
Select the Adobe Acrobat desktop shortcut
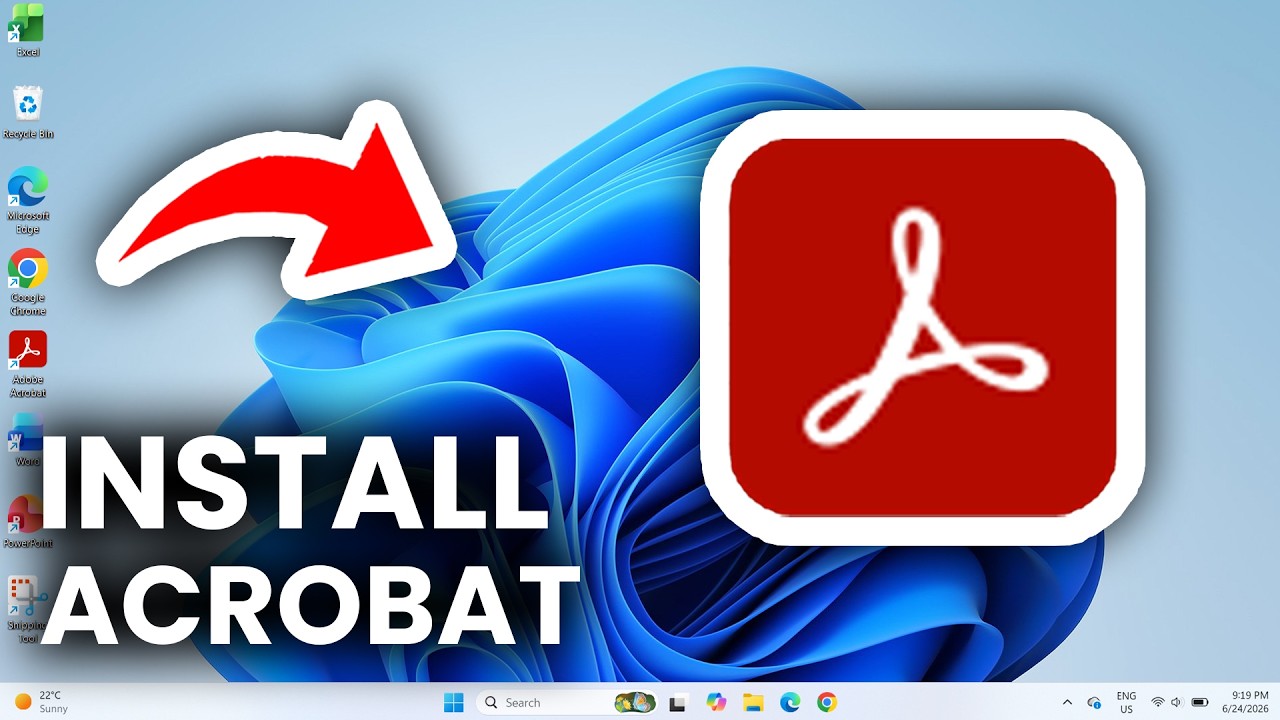(28, 365)
